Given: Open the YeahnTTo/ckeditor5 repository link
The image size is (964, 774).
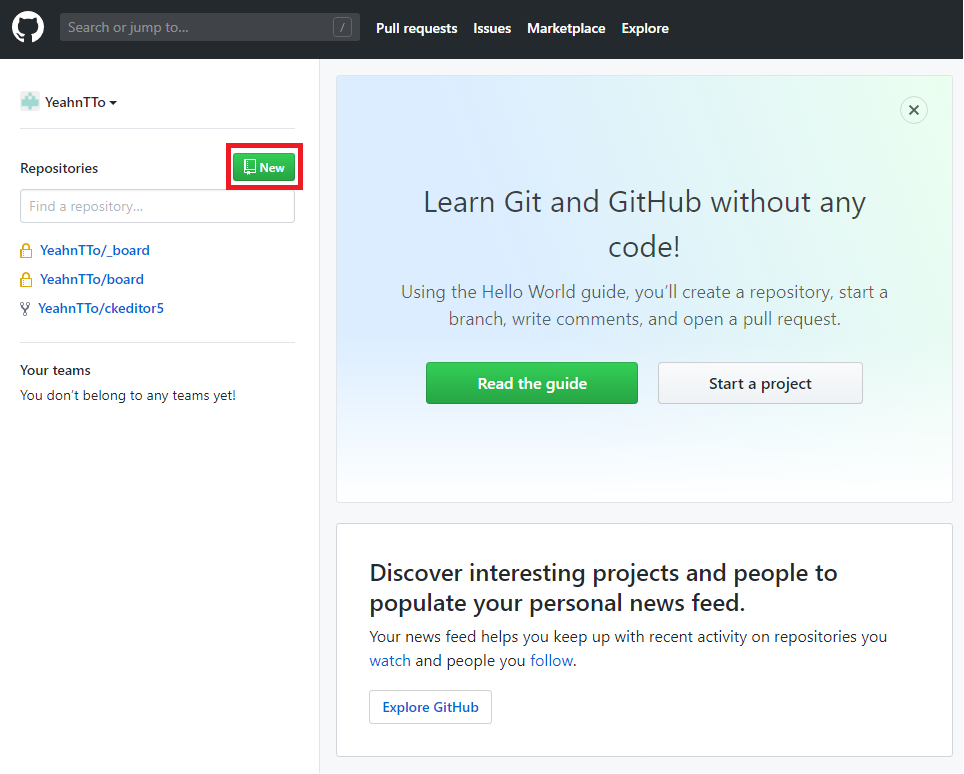Looking at the screenshot, I should 101,308.
